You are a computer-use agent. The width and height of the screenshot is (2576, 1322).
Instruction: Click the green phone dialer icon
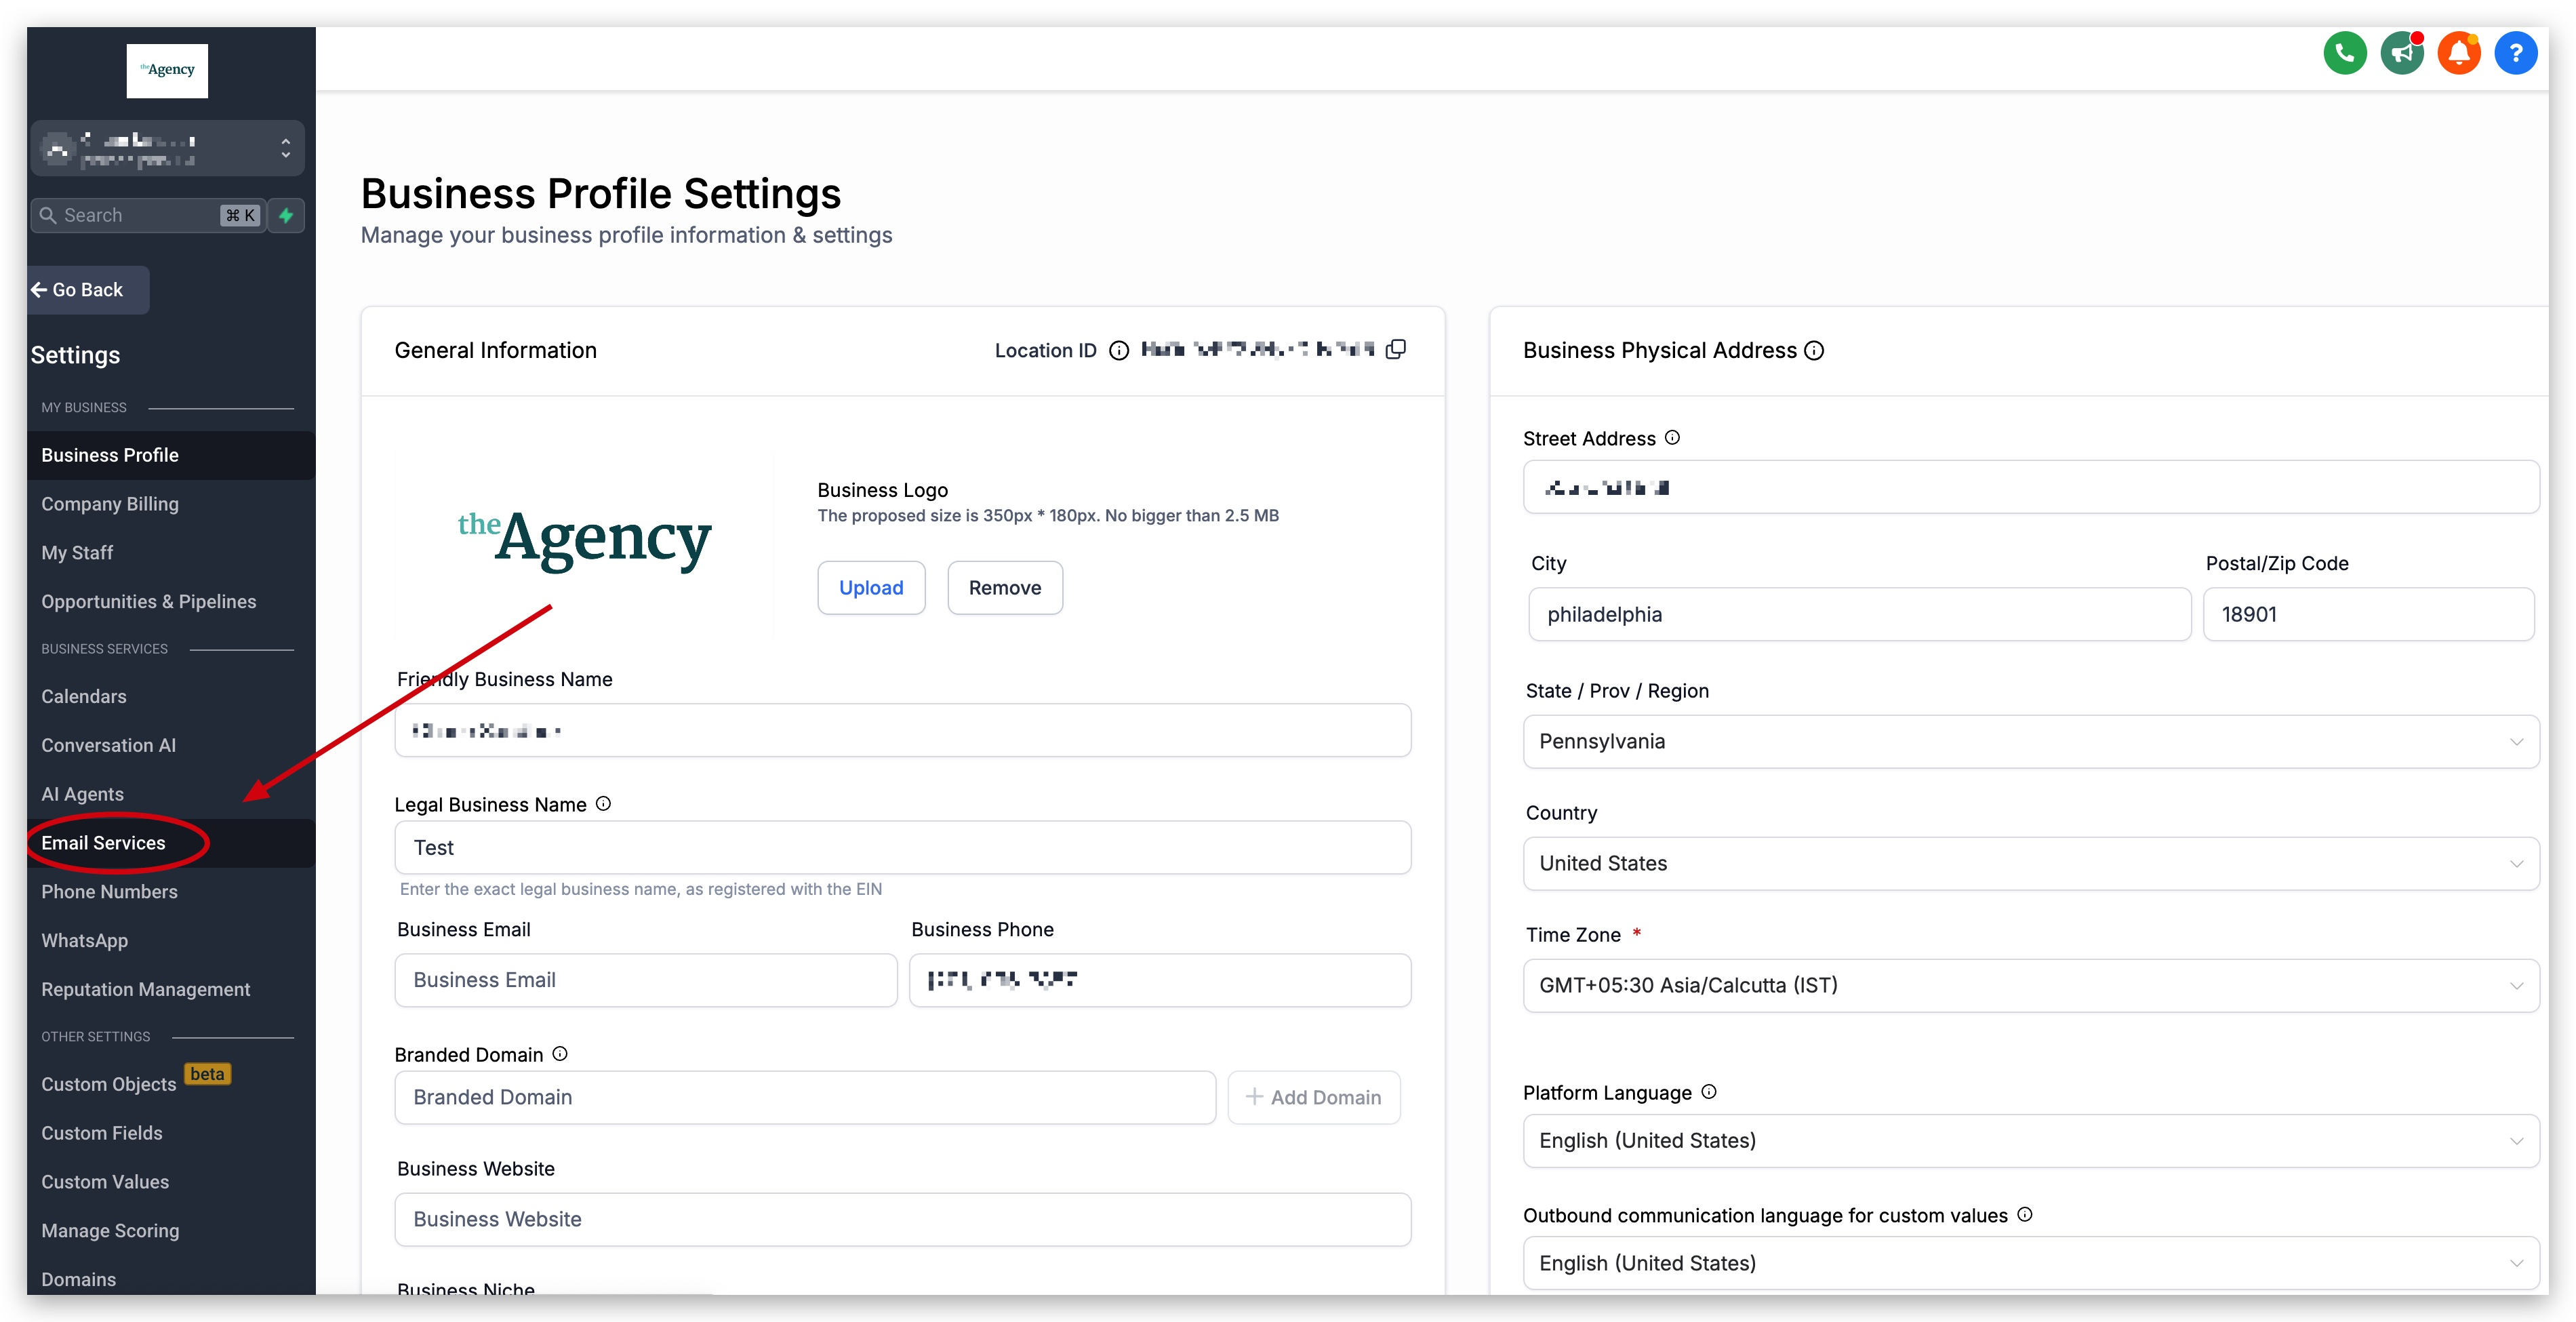coord(2344,54)
